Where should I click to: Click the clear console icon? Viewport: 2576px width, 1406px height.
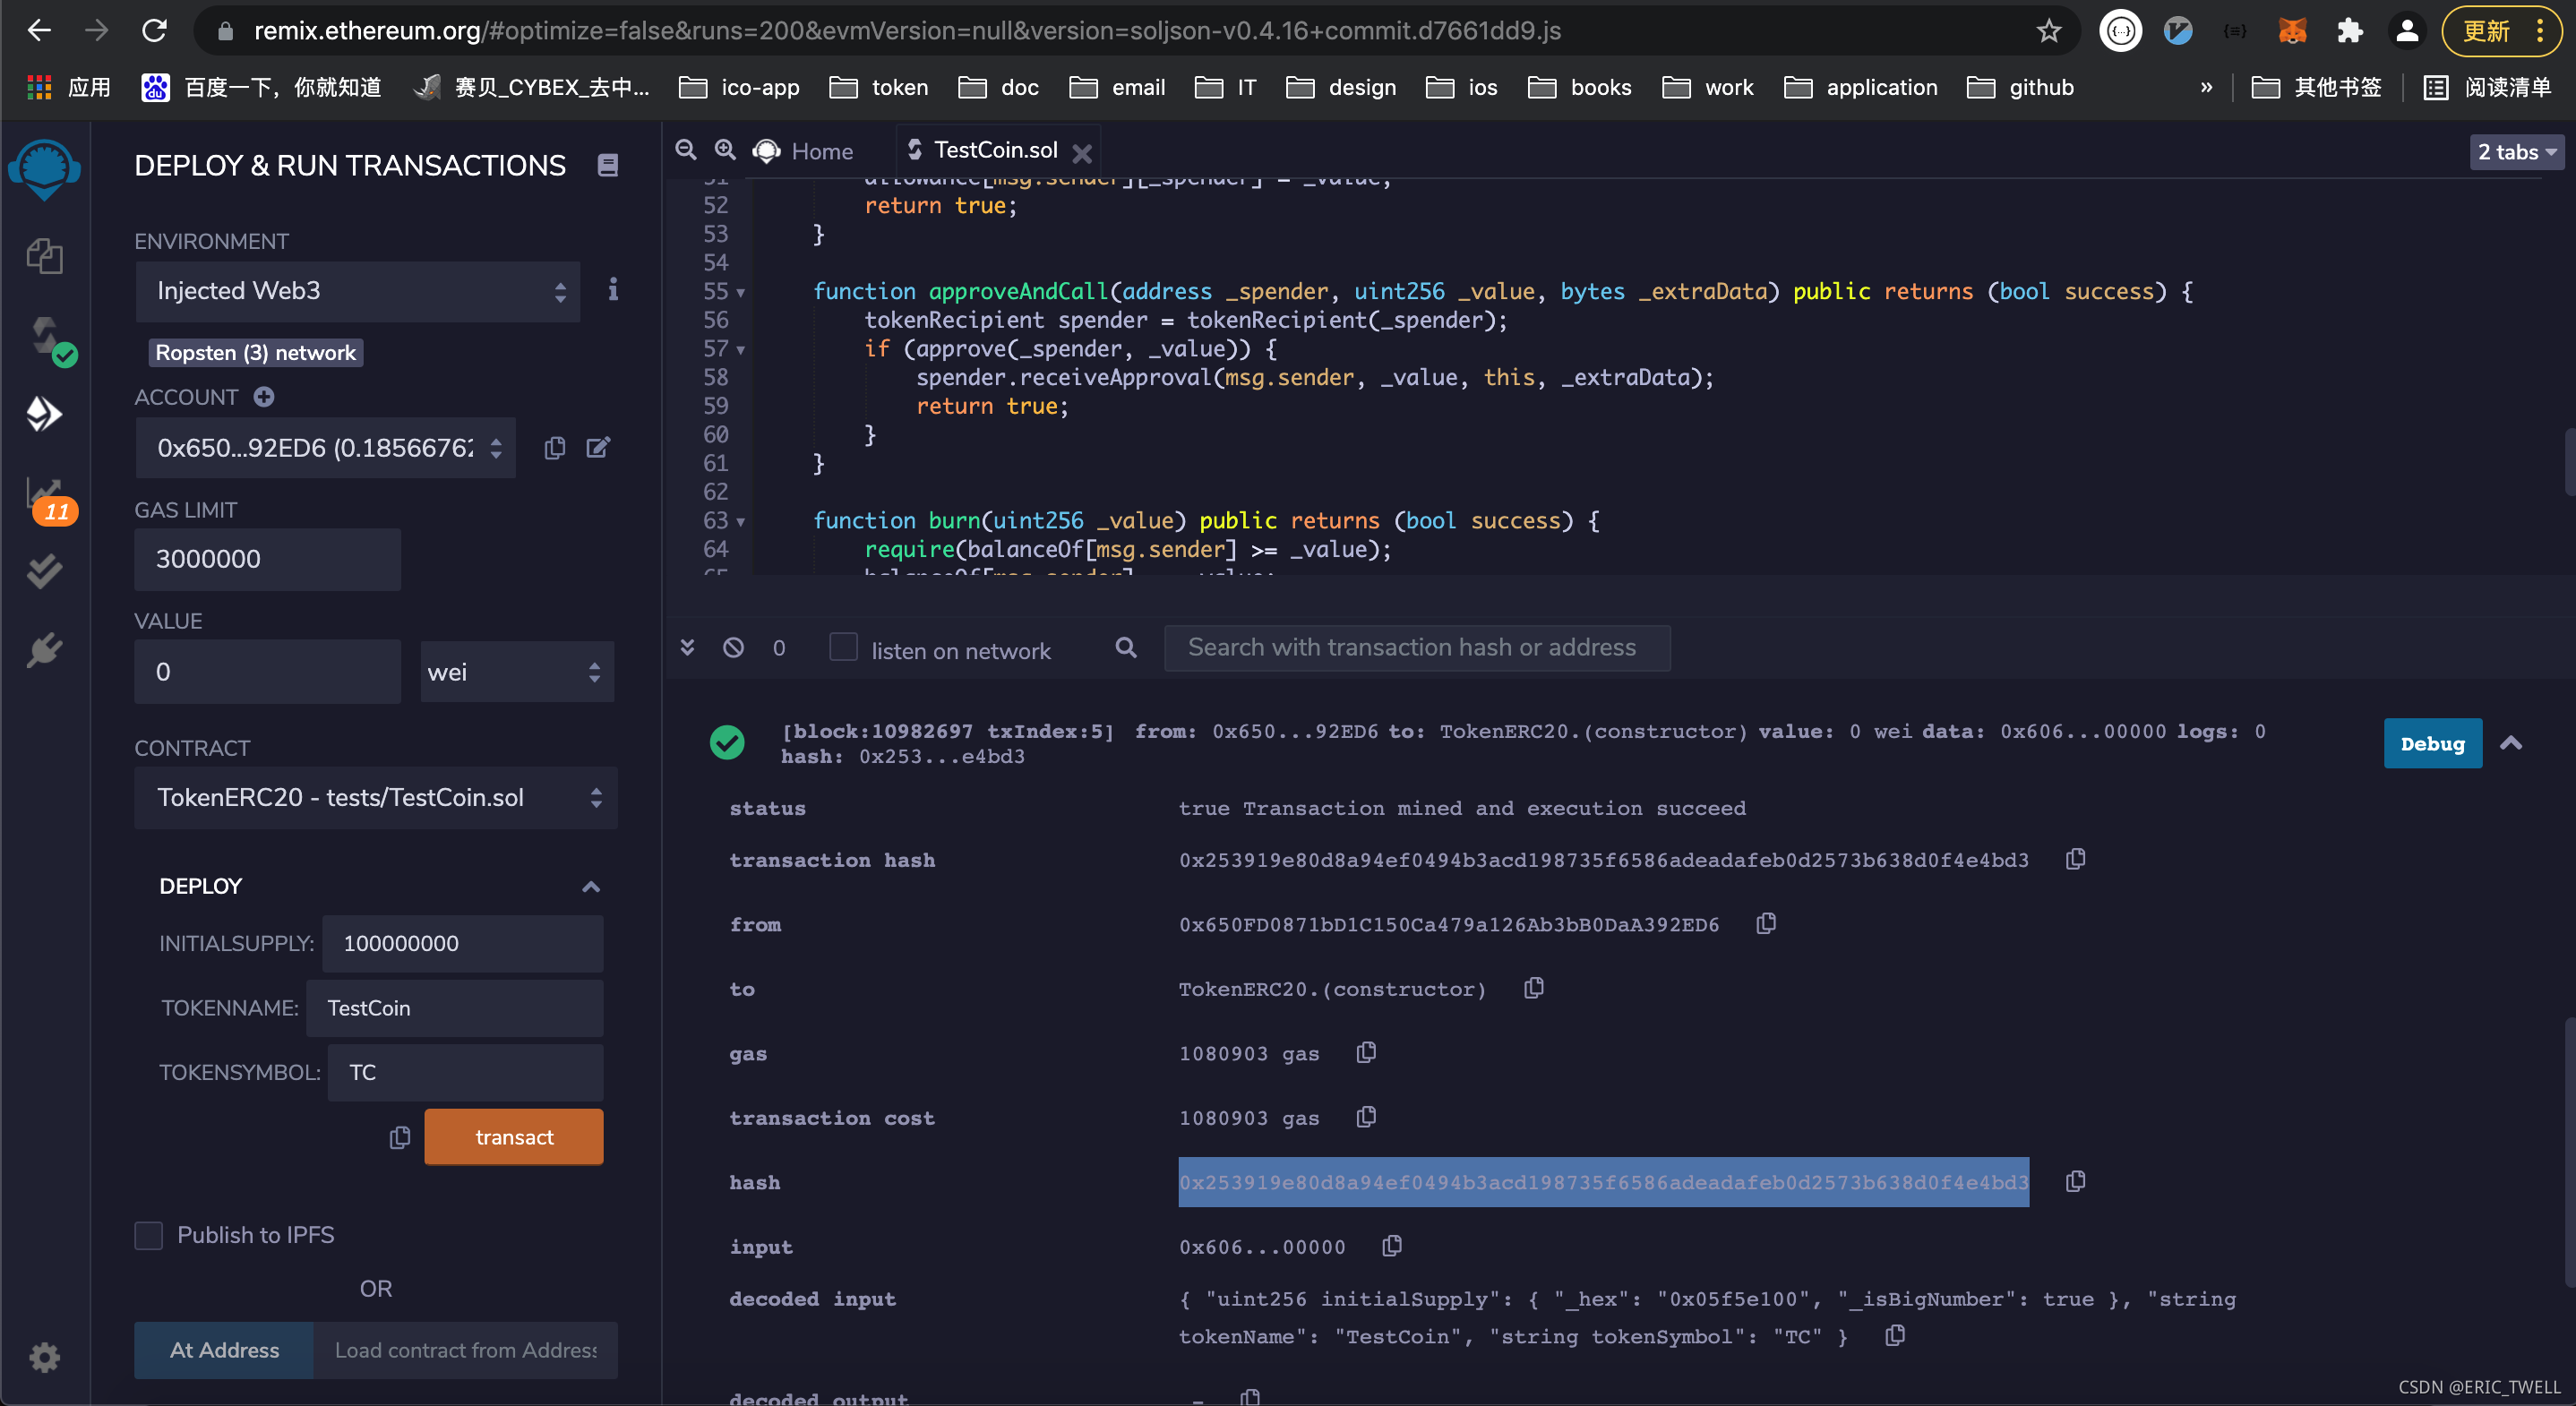733,648
